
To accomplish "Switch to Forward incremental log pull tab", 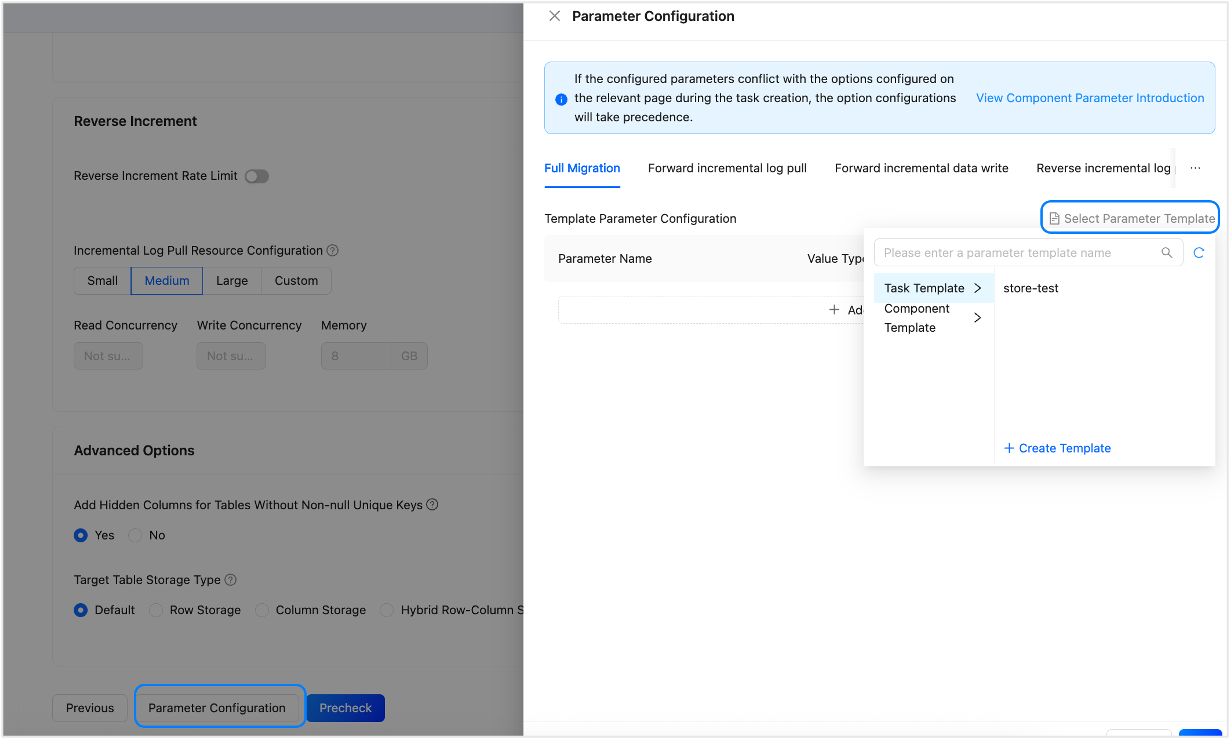I will click(727, 168).
